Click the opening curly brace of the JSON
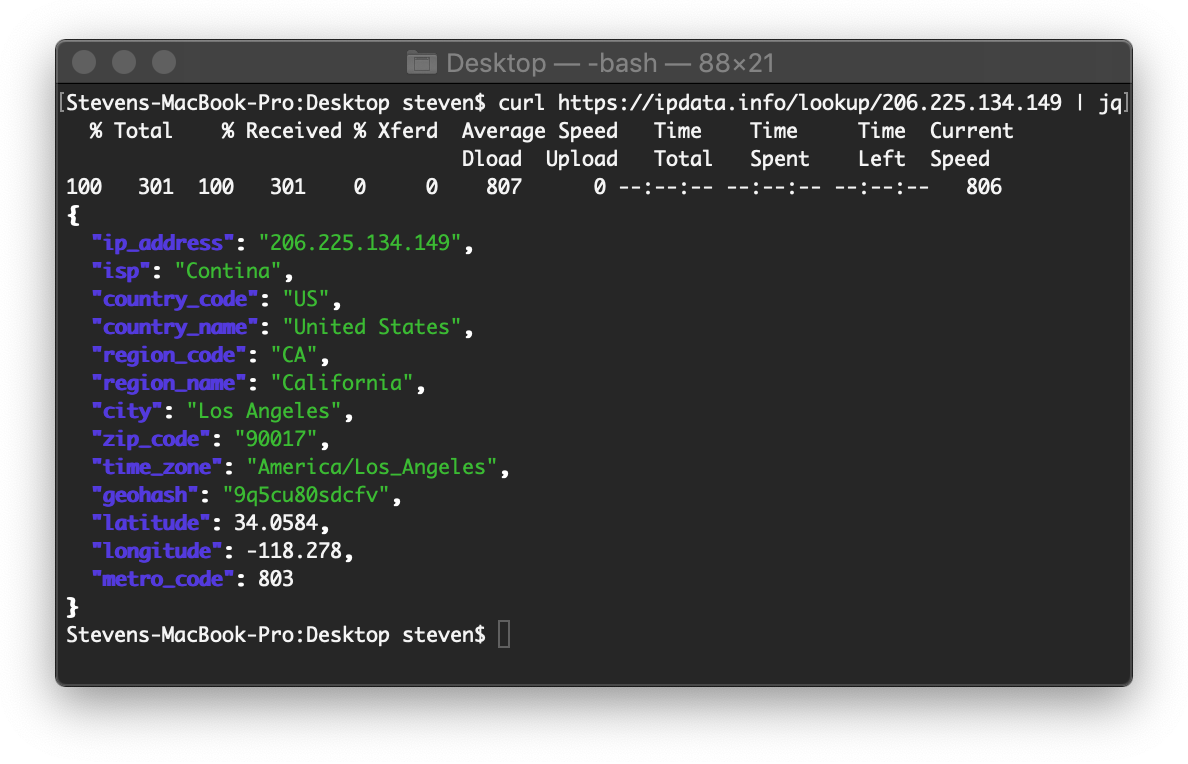 [73, 215]
